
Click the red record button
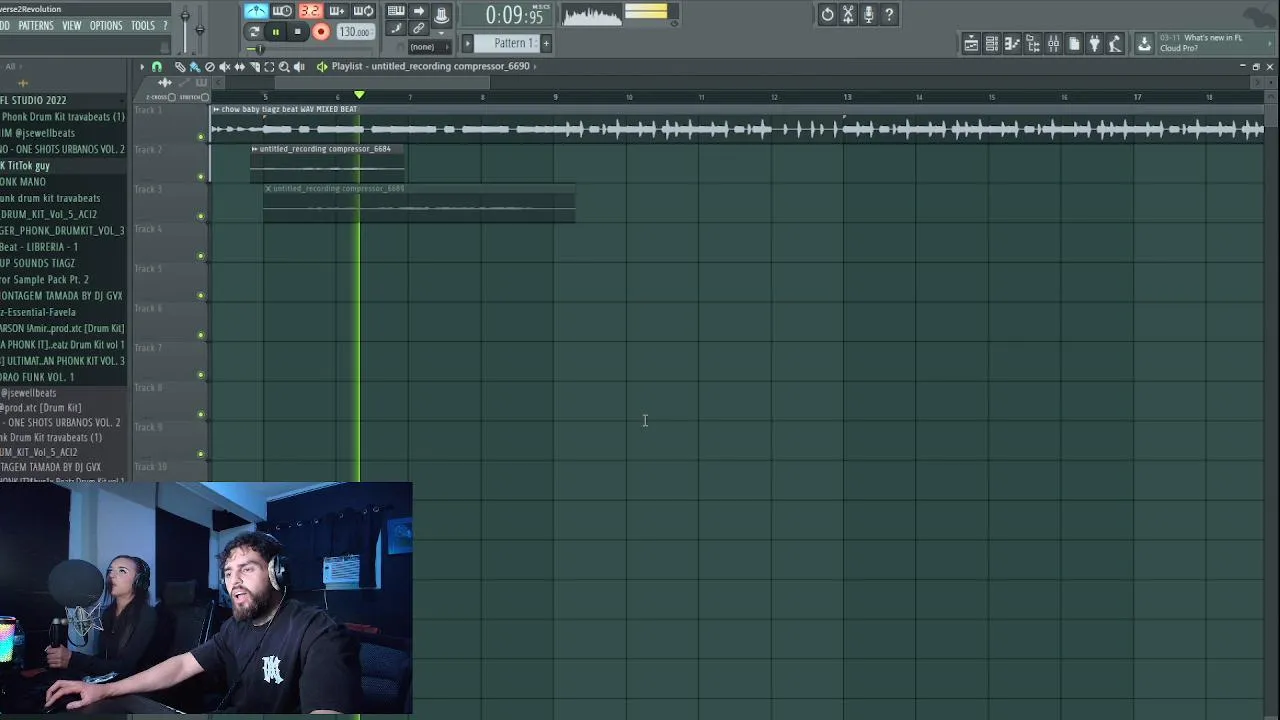coord(321,32)
